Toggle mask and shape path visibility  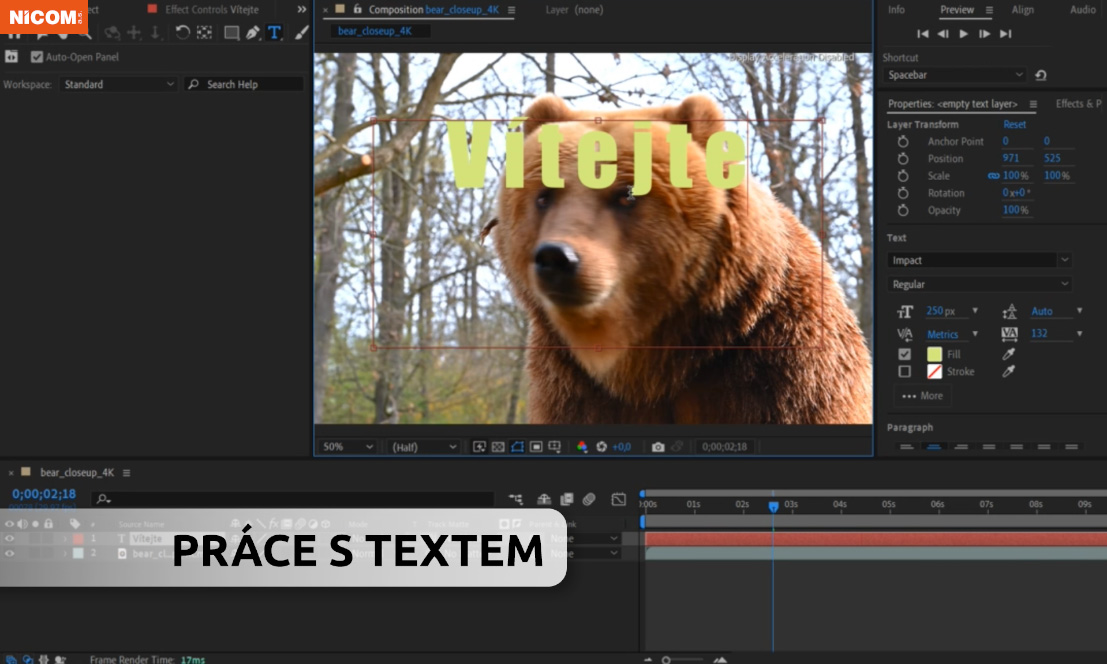(x=517, y=447)
